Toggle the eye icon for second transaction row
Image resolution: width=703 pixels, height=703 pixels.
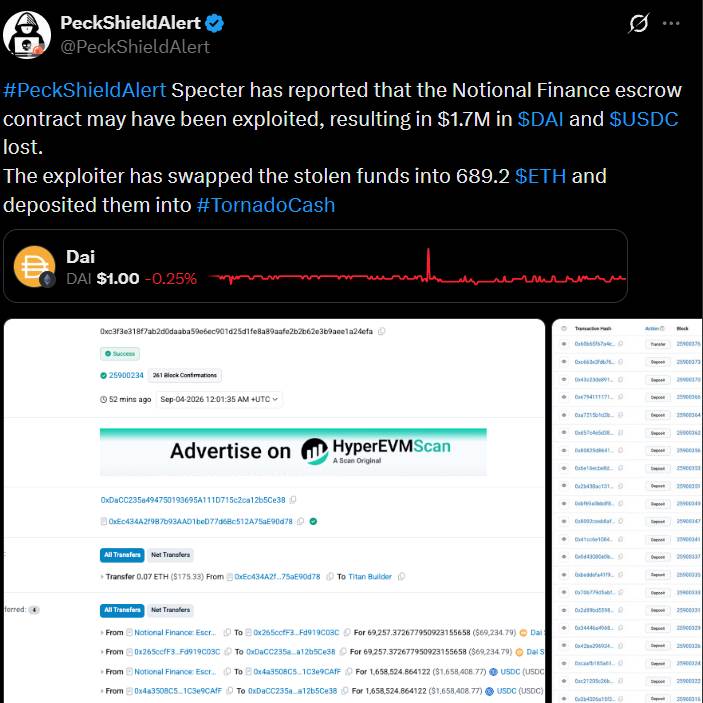(564, 362)
